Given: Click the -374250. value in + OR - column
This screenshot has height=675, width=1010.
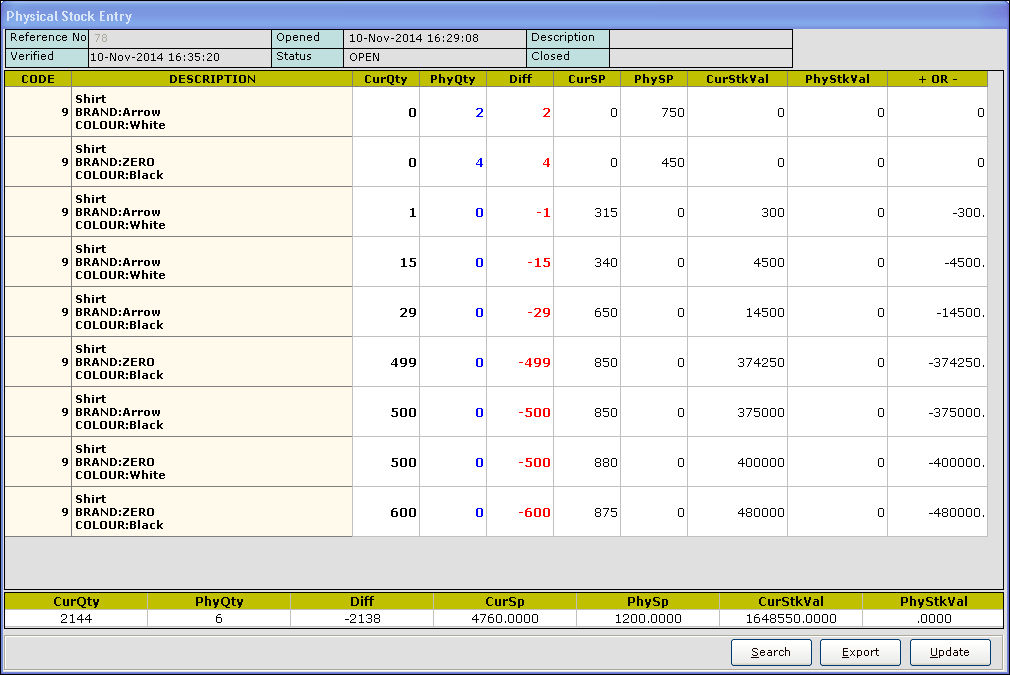Looking at the screenshot, I should (x=937, y=362).
